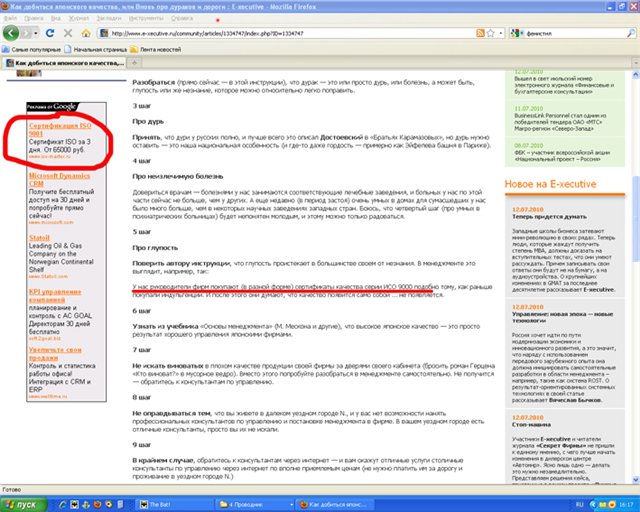Click the '3 шаг' heading text
The height and width of the screenshot is (512, 640).
point(142,106)
